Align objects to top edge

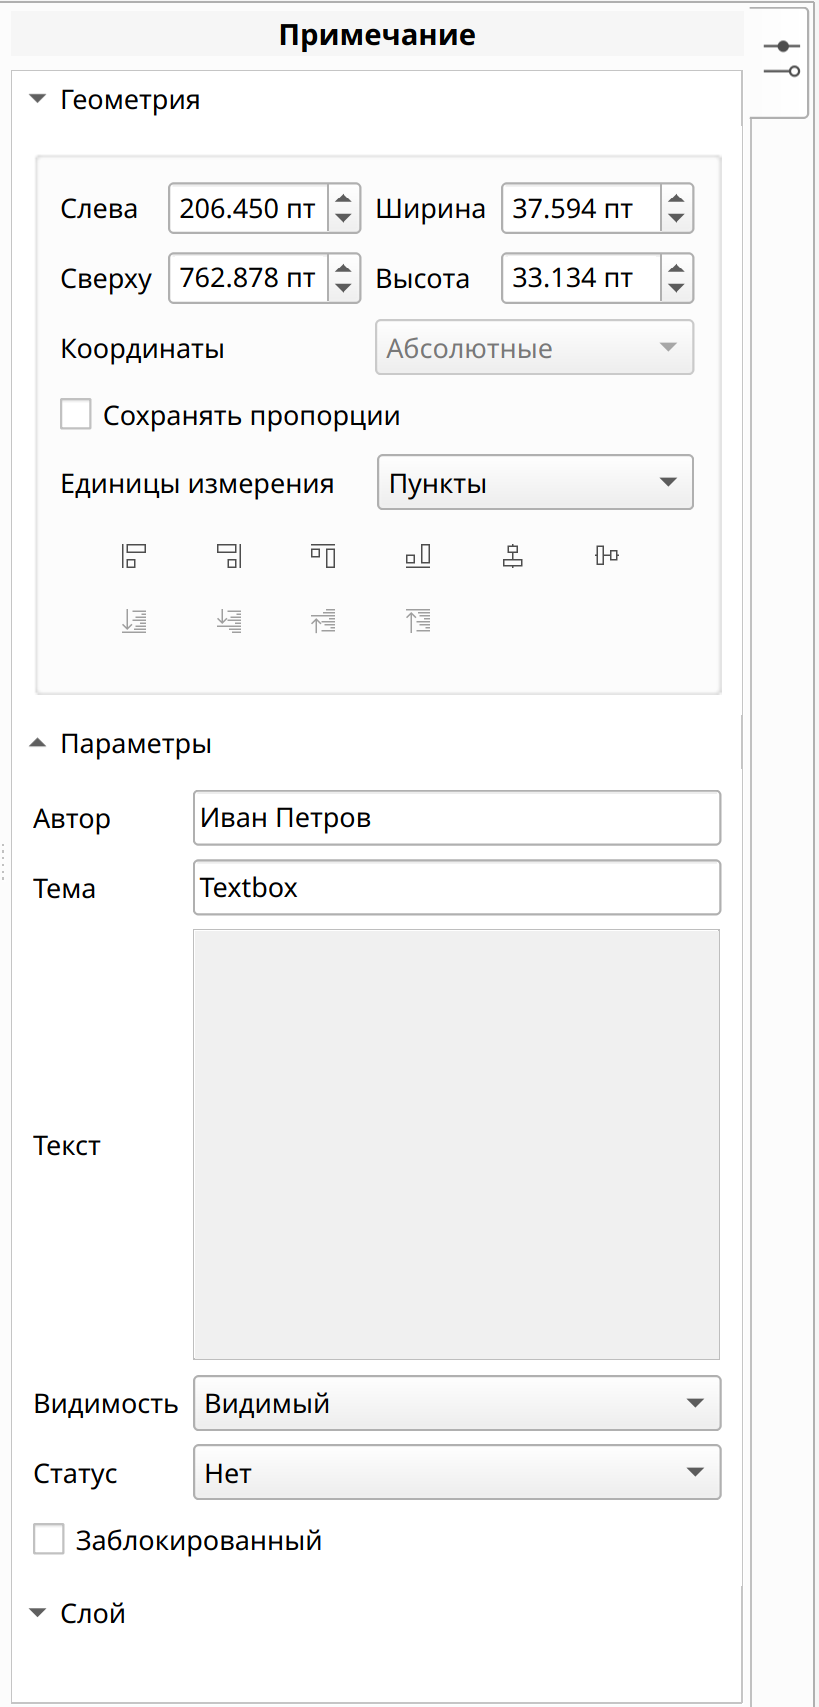coord(323,556)
